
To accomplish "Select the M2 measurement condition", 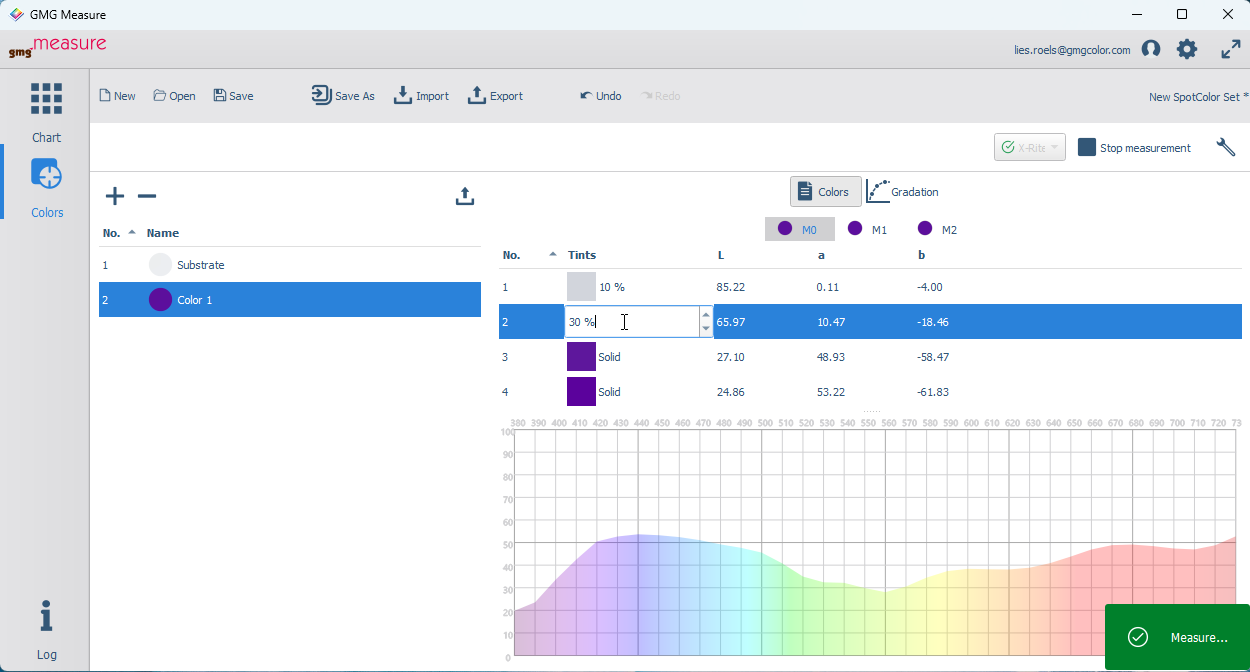I will coord(937,229).
